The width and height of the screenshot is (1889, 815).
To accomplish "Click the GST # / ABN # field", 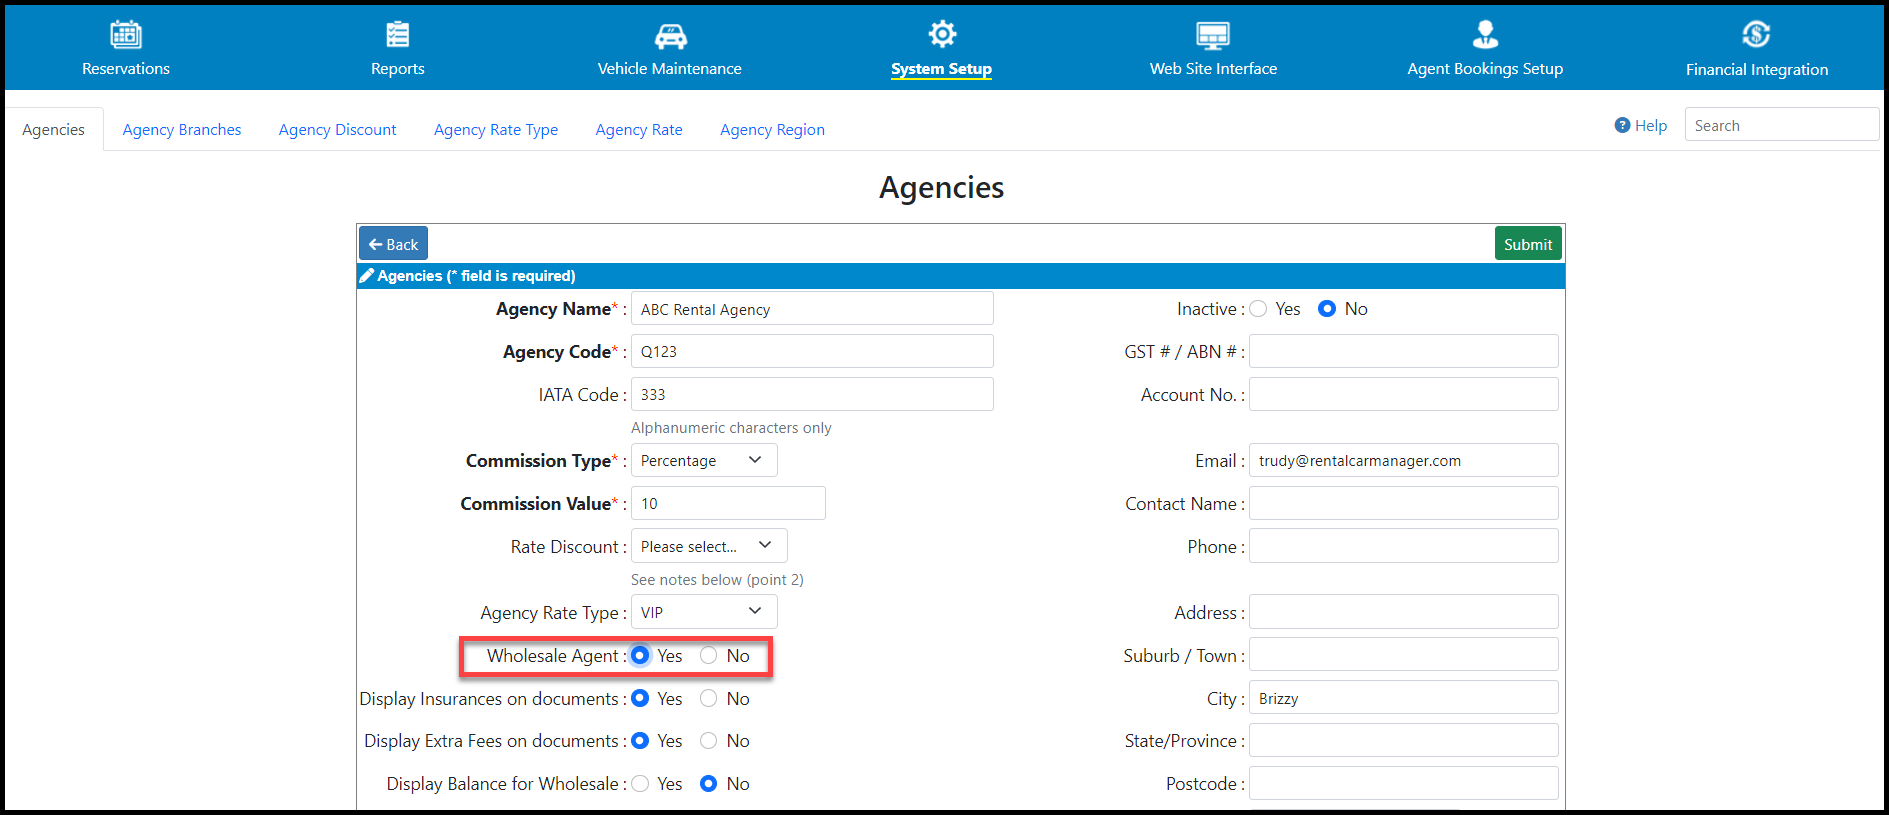I will [1404, 351].
